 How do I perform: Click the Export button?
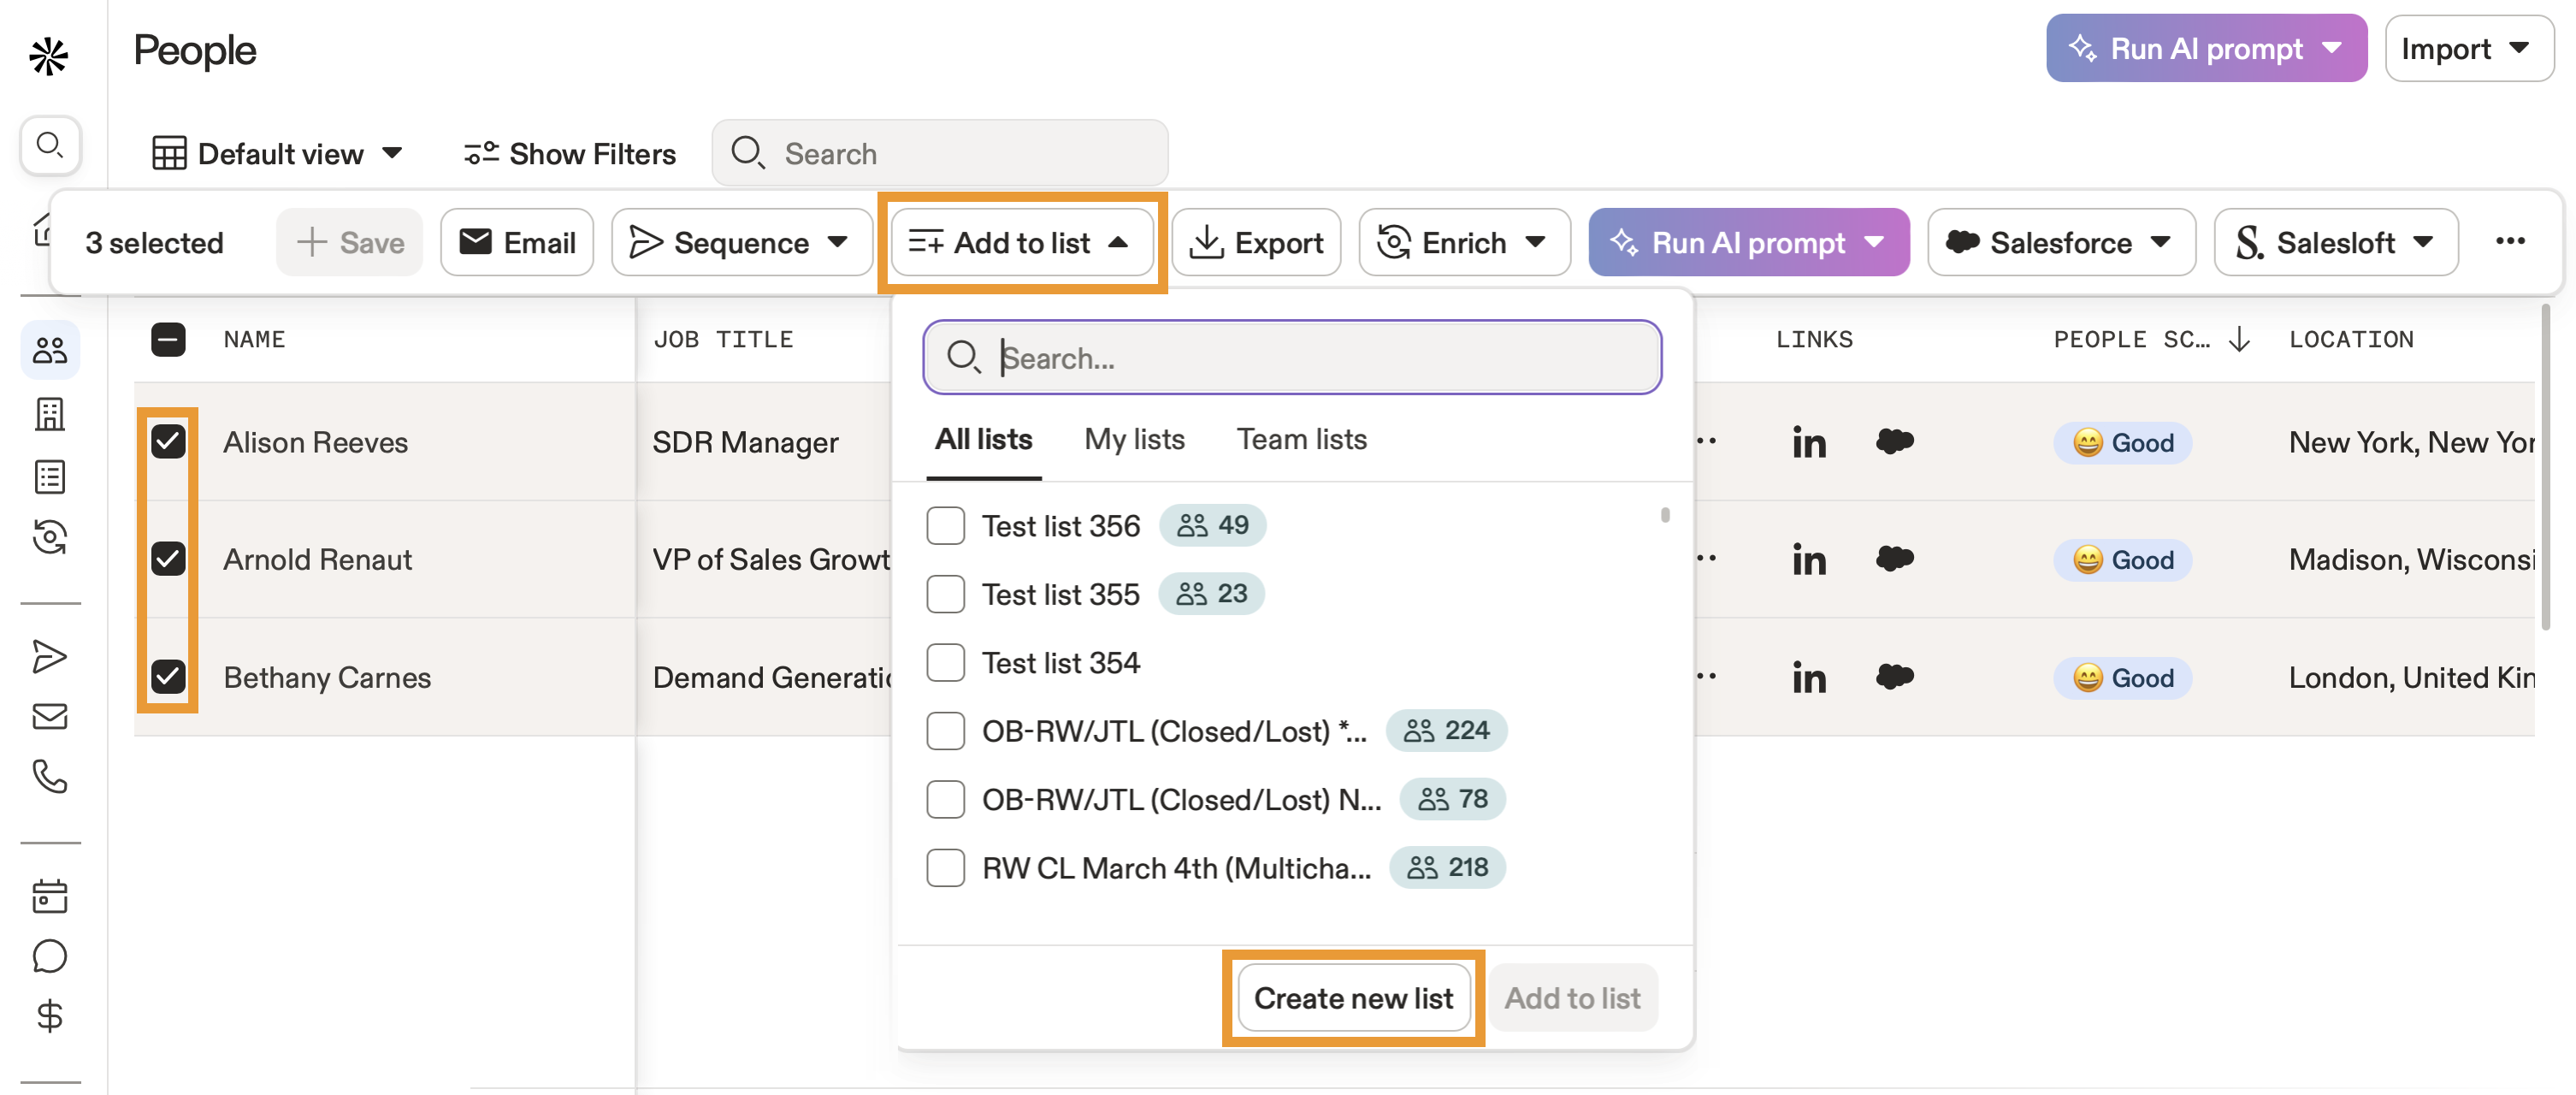coord(1256,243)
